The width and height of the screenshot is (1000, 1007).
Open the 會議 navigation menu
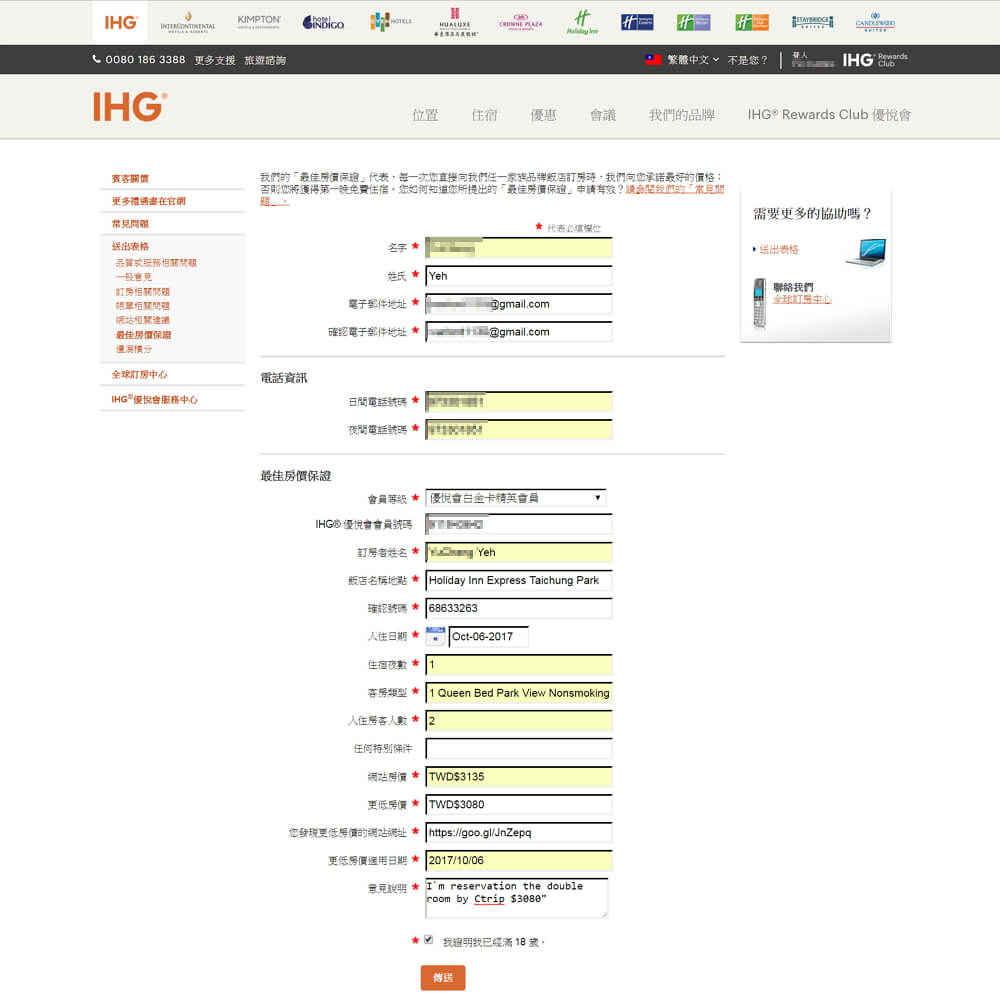[x=602, y=115]
